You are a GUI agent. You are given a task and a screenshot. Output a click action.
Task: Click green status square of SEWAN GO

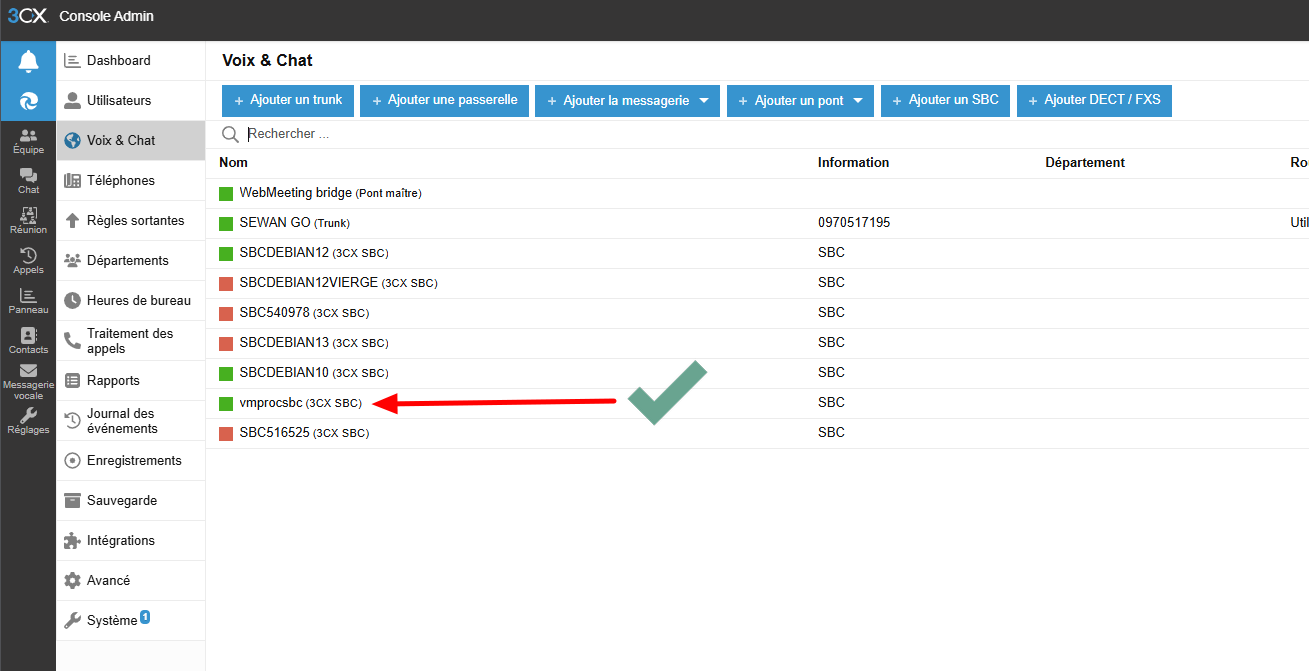click(x=226, y=223)
